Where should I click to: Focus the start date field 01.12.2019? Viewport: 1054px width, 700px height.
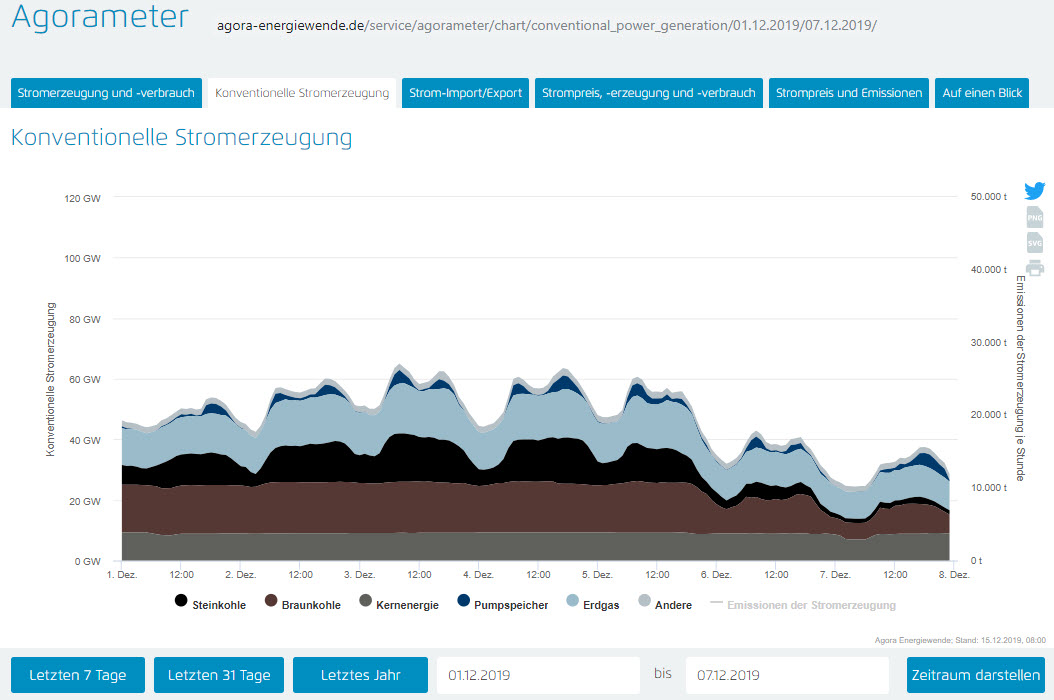click(537, 675)
